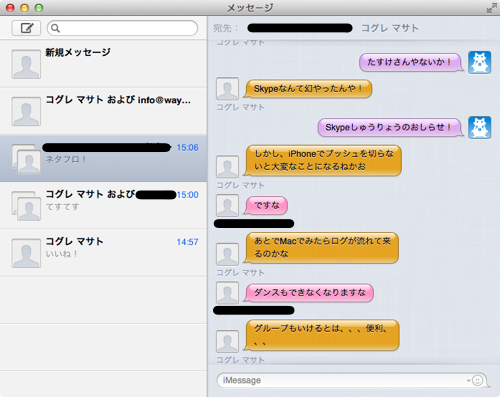Click the ネタフロ！ preview text
The width and height of the screenshot is (500, 397).
66,160
